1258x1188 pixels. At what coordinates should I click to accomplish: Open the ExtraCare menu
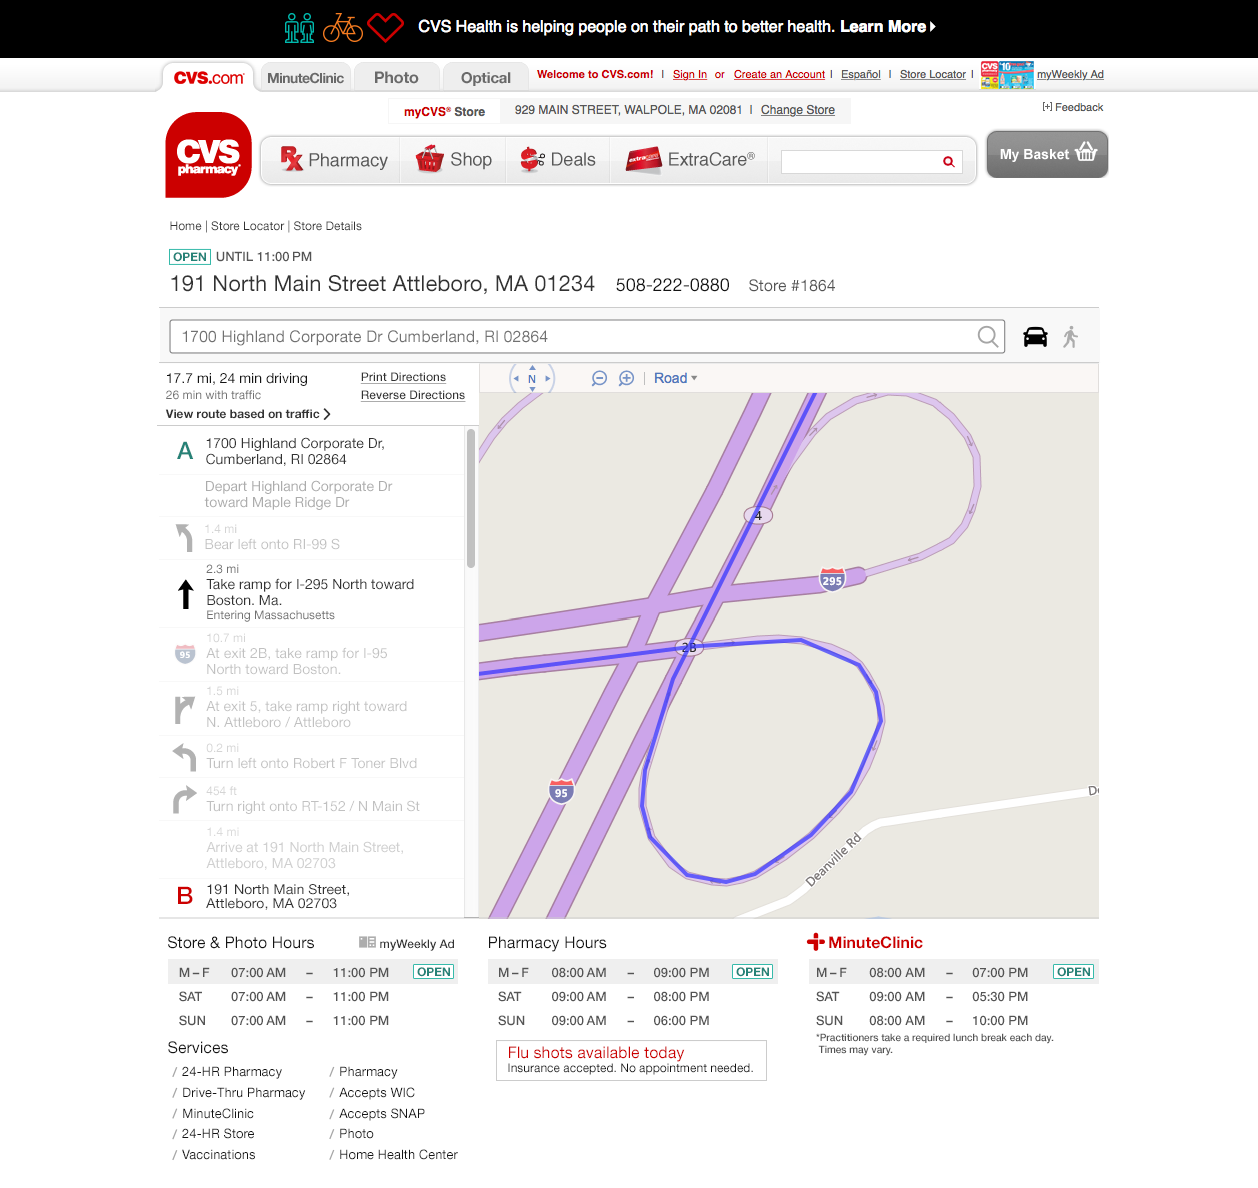coord(690,160)
